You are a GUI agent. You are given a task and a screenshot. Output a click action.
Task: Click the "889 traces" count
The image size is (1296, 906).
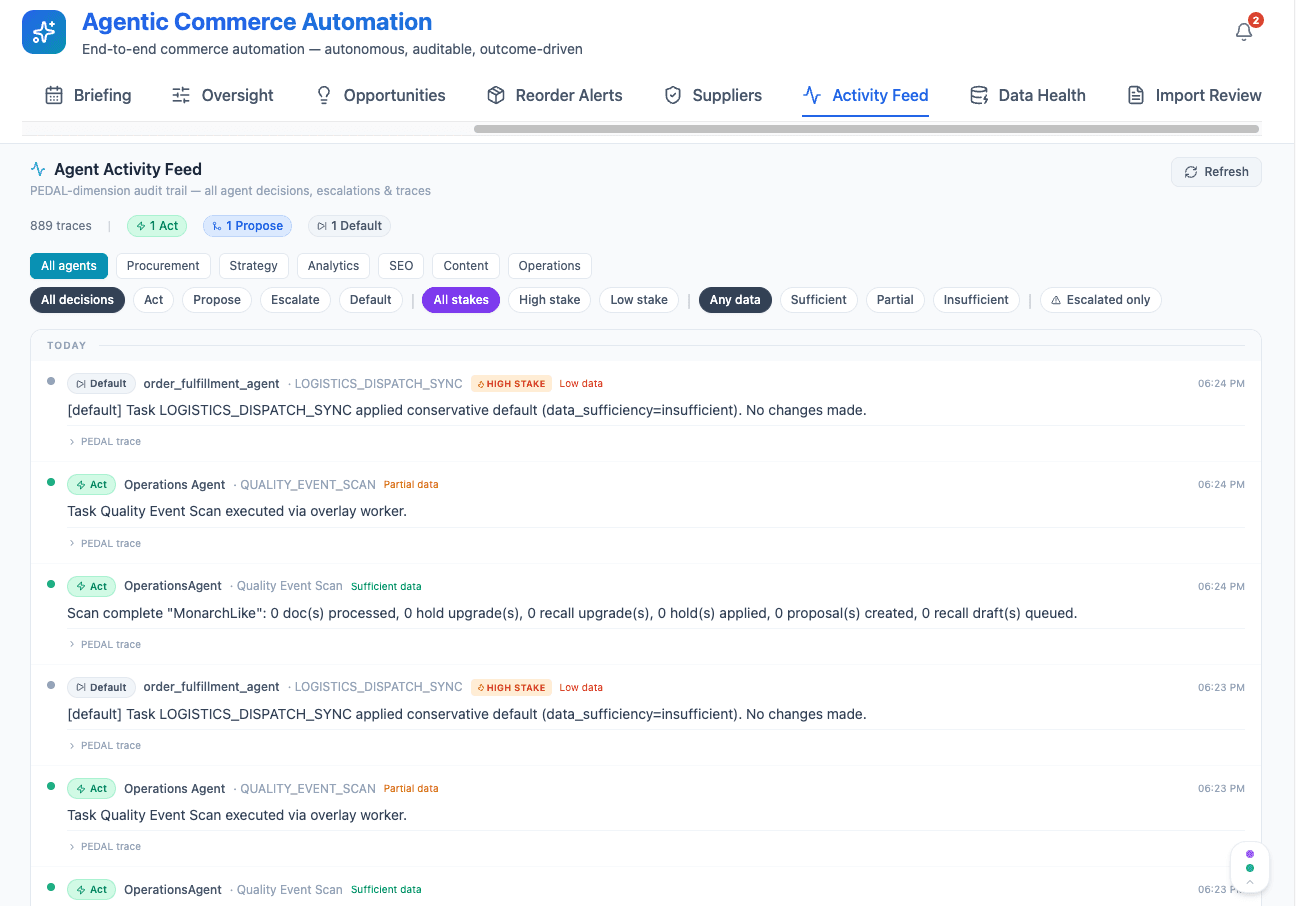point(61,226)
